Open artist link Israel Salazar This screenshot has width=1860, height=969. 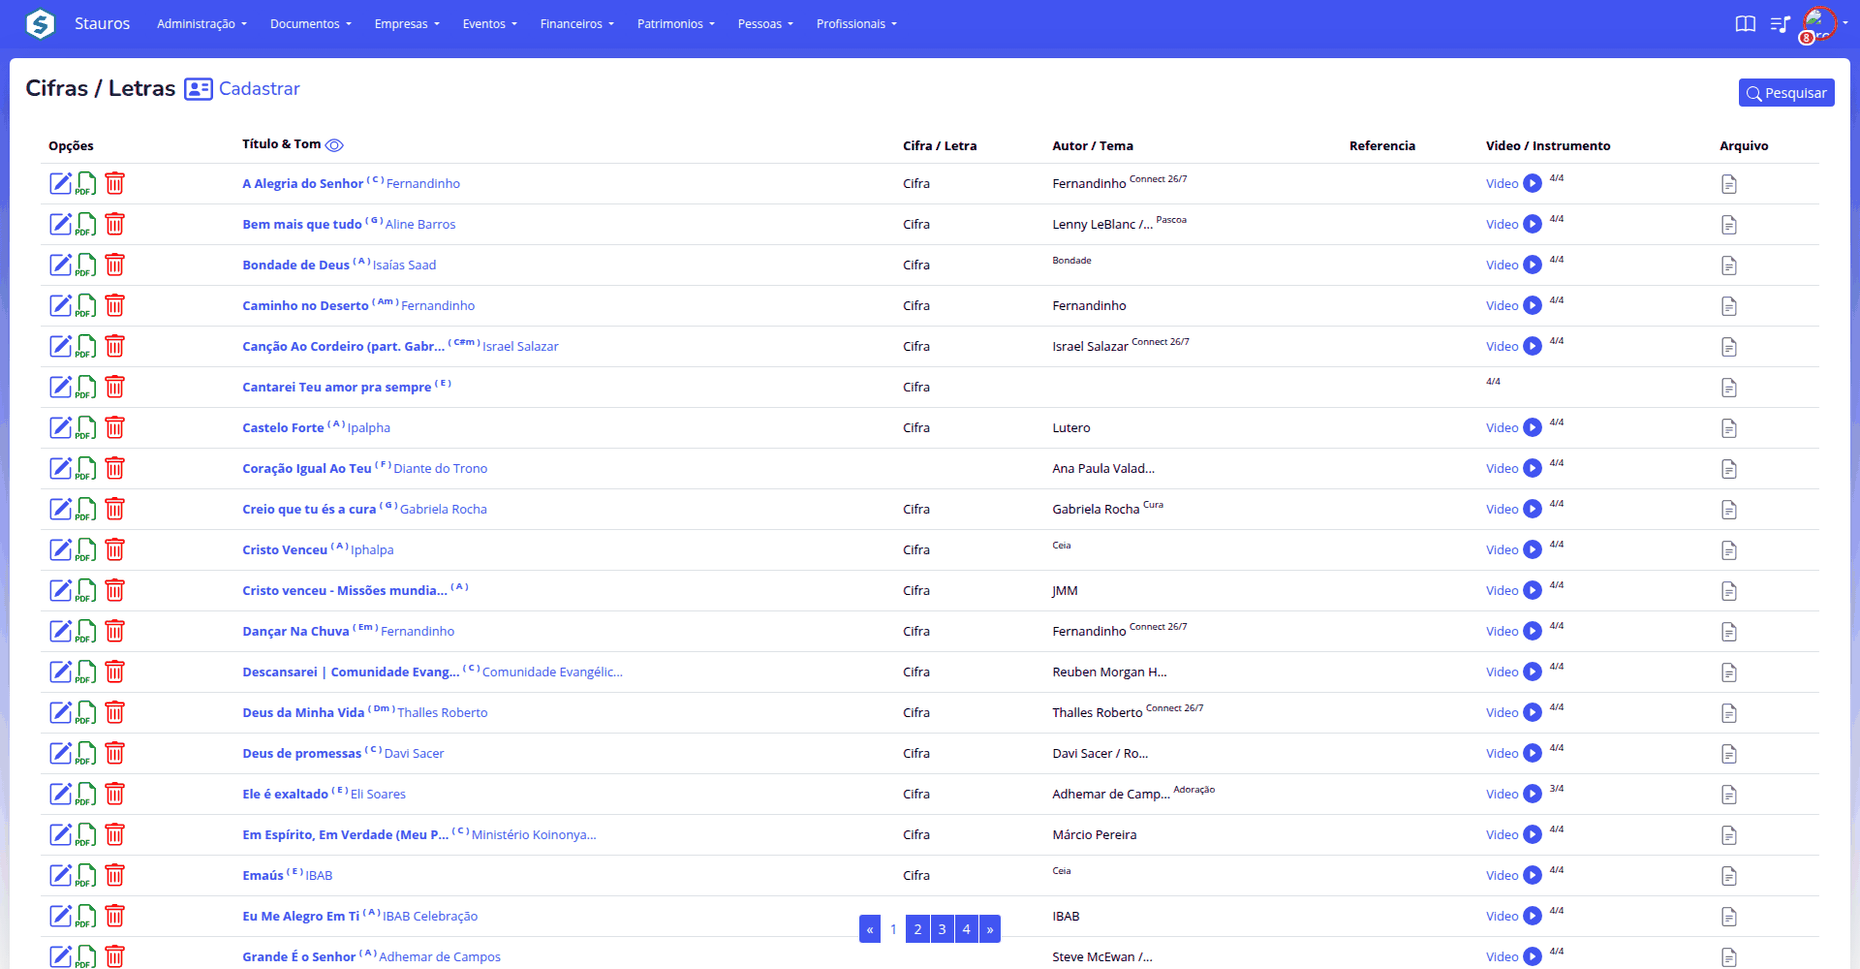tap(520, 346)
